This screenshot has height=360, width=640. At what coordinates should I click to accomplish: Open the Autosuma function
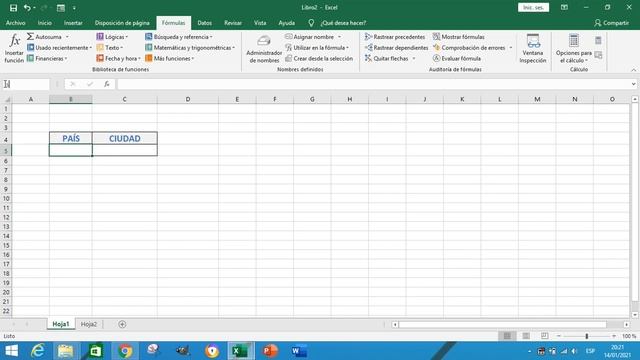pos(48,37)
